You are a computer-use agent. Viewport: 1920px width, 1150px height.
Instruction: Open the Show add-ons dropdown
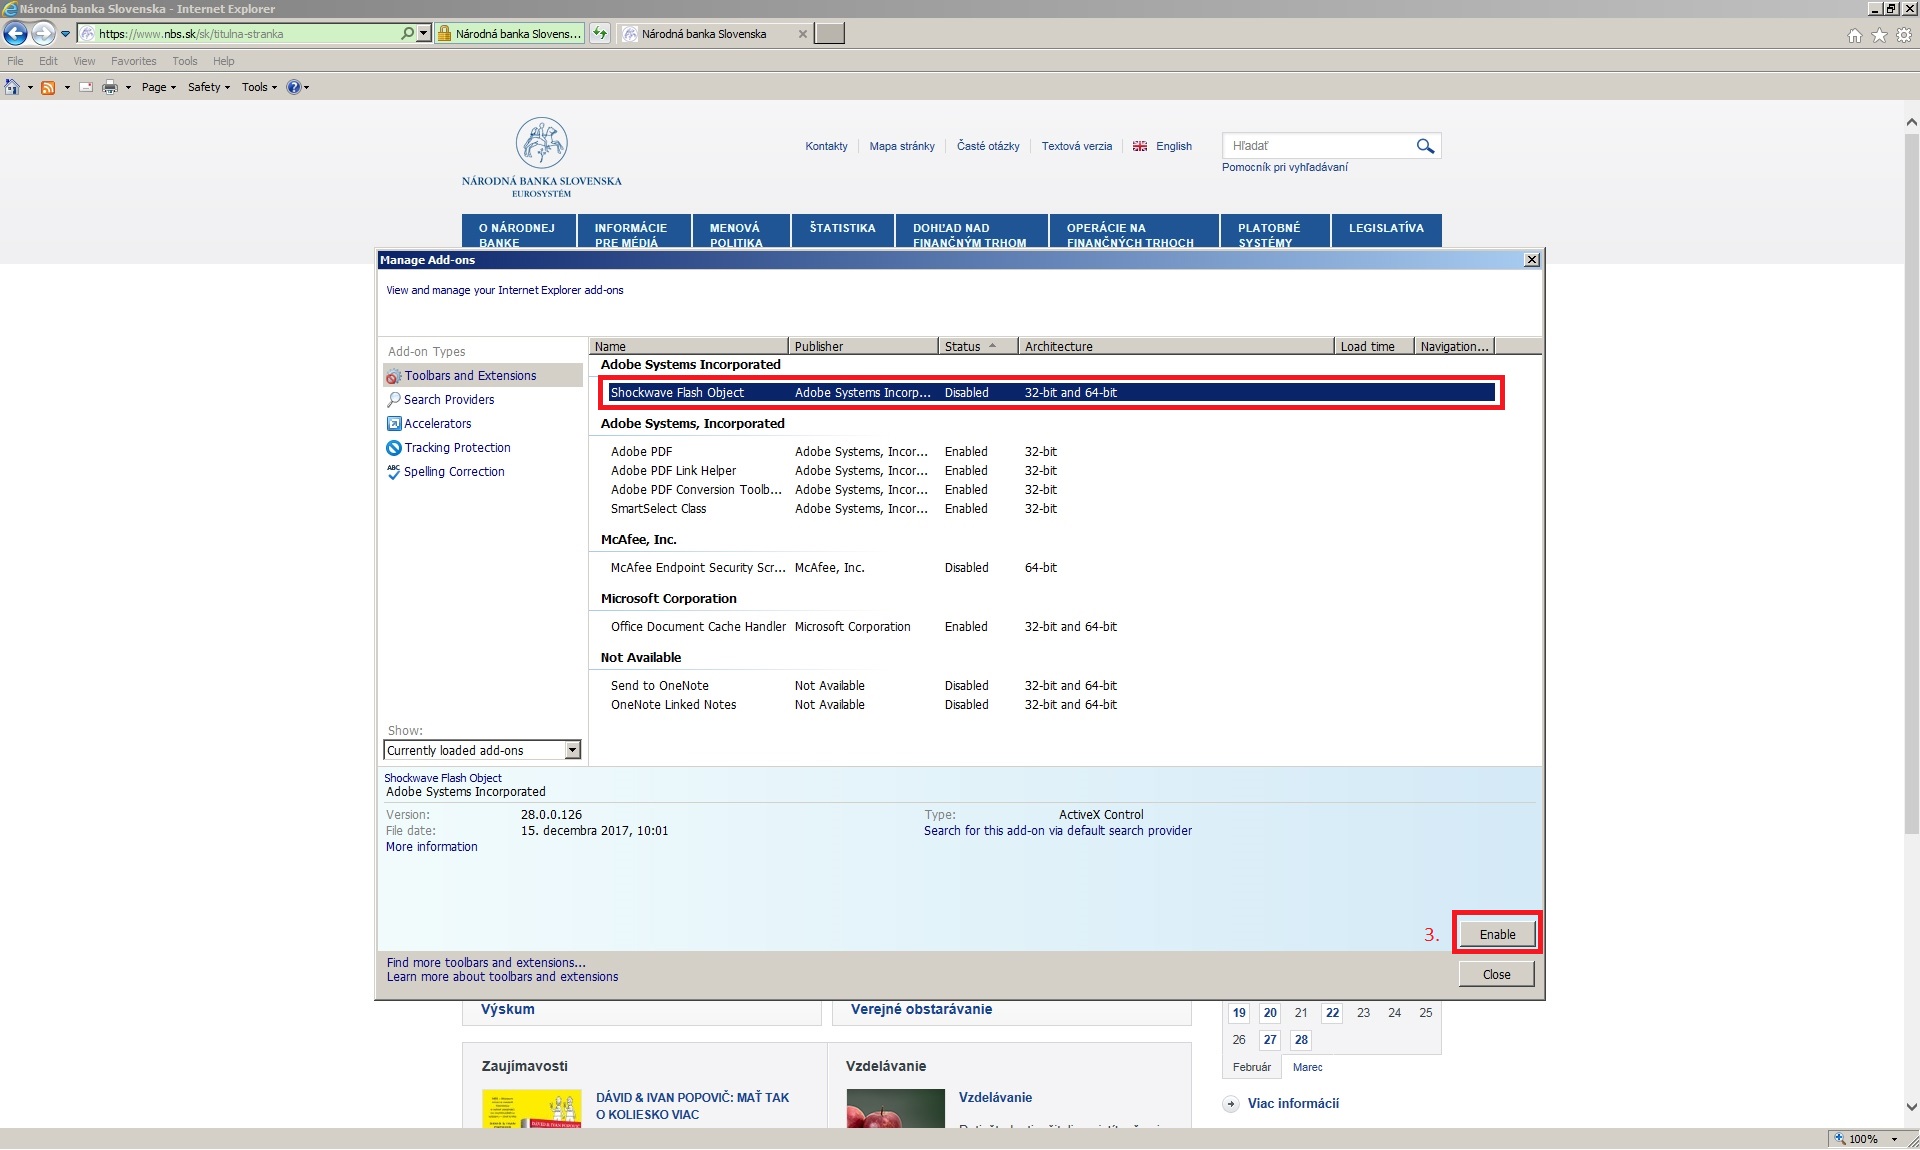[572, 750]
